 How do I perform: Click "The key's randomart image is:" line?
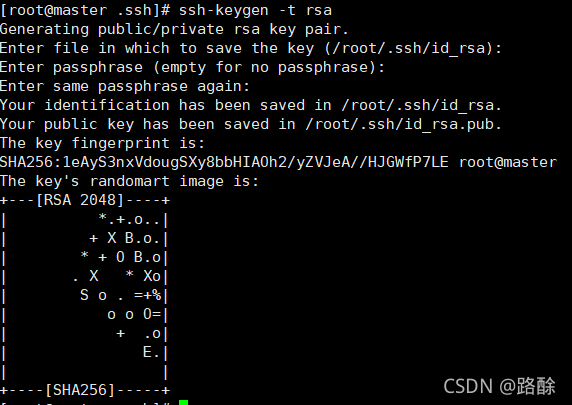coord(129,181)
